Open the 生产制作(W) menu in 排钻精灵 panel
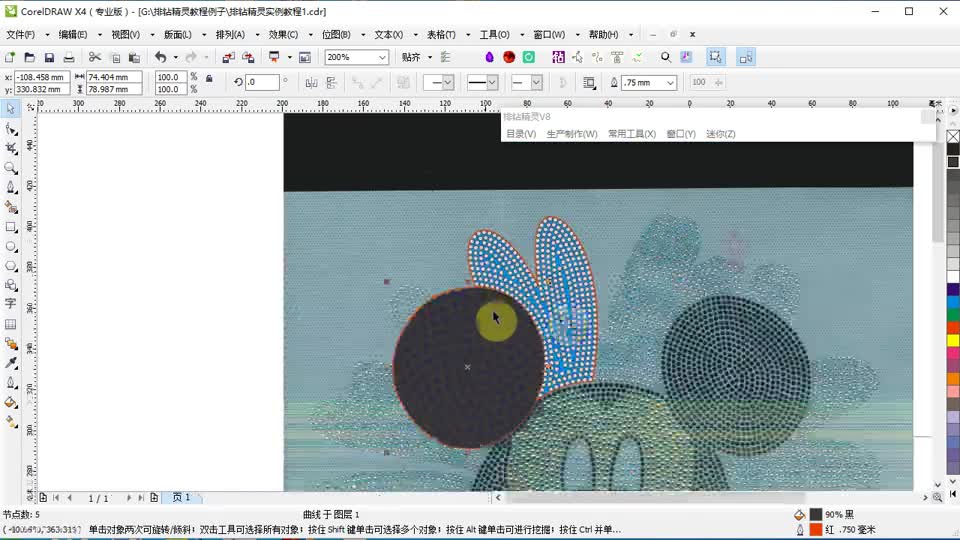 pyautogui.click(x=571, y=134)
